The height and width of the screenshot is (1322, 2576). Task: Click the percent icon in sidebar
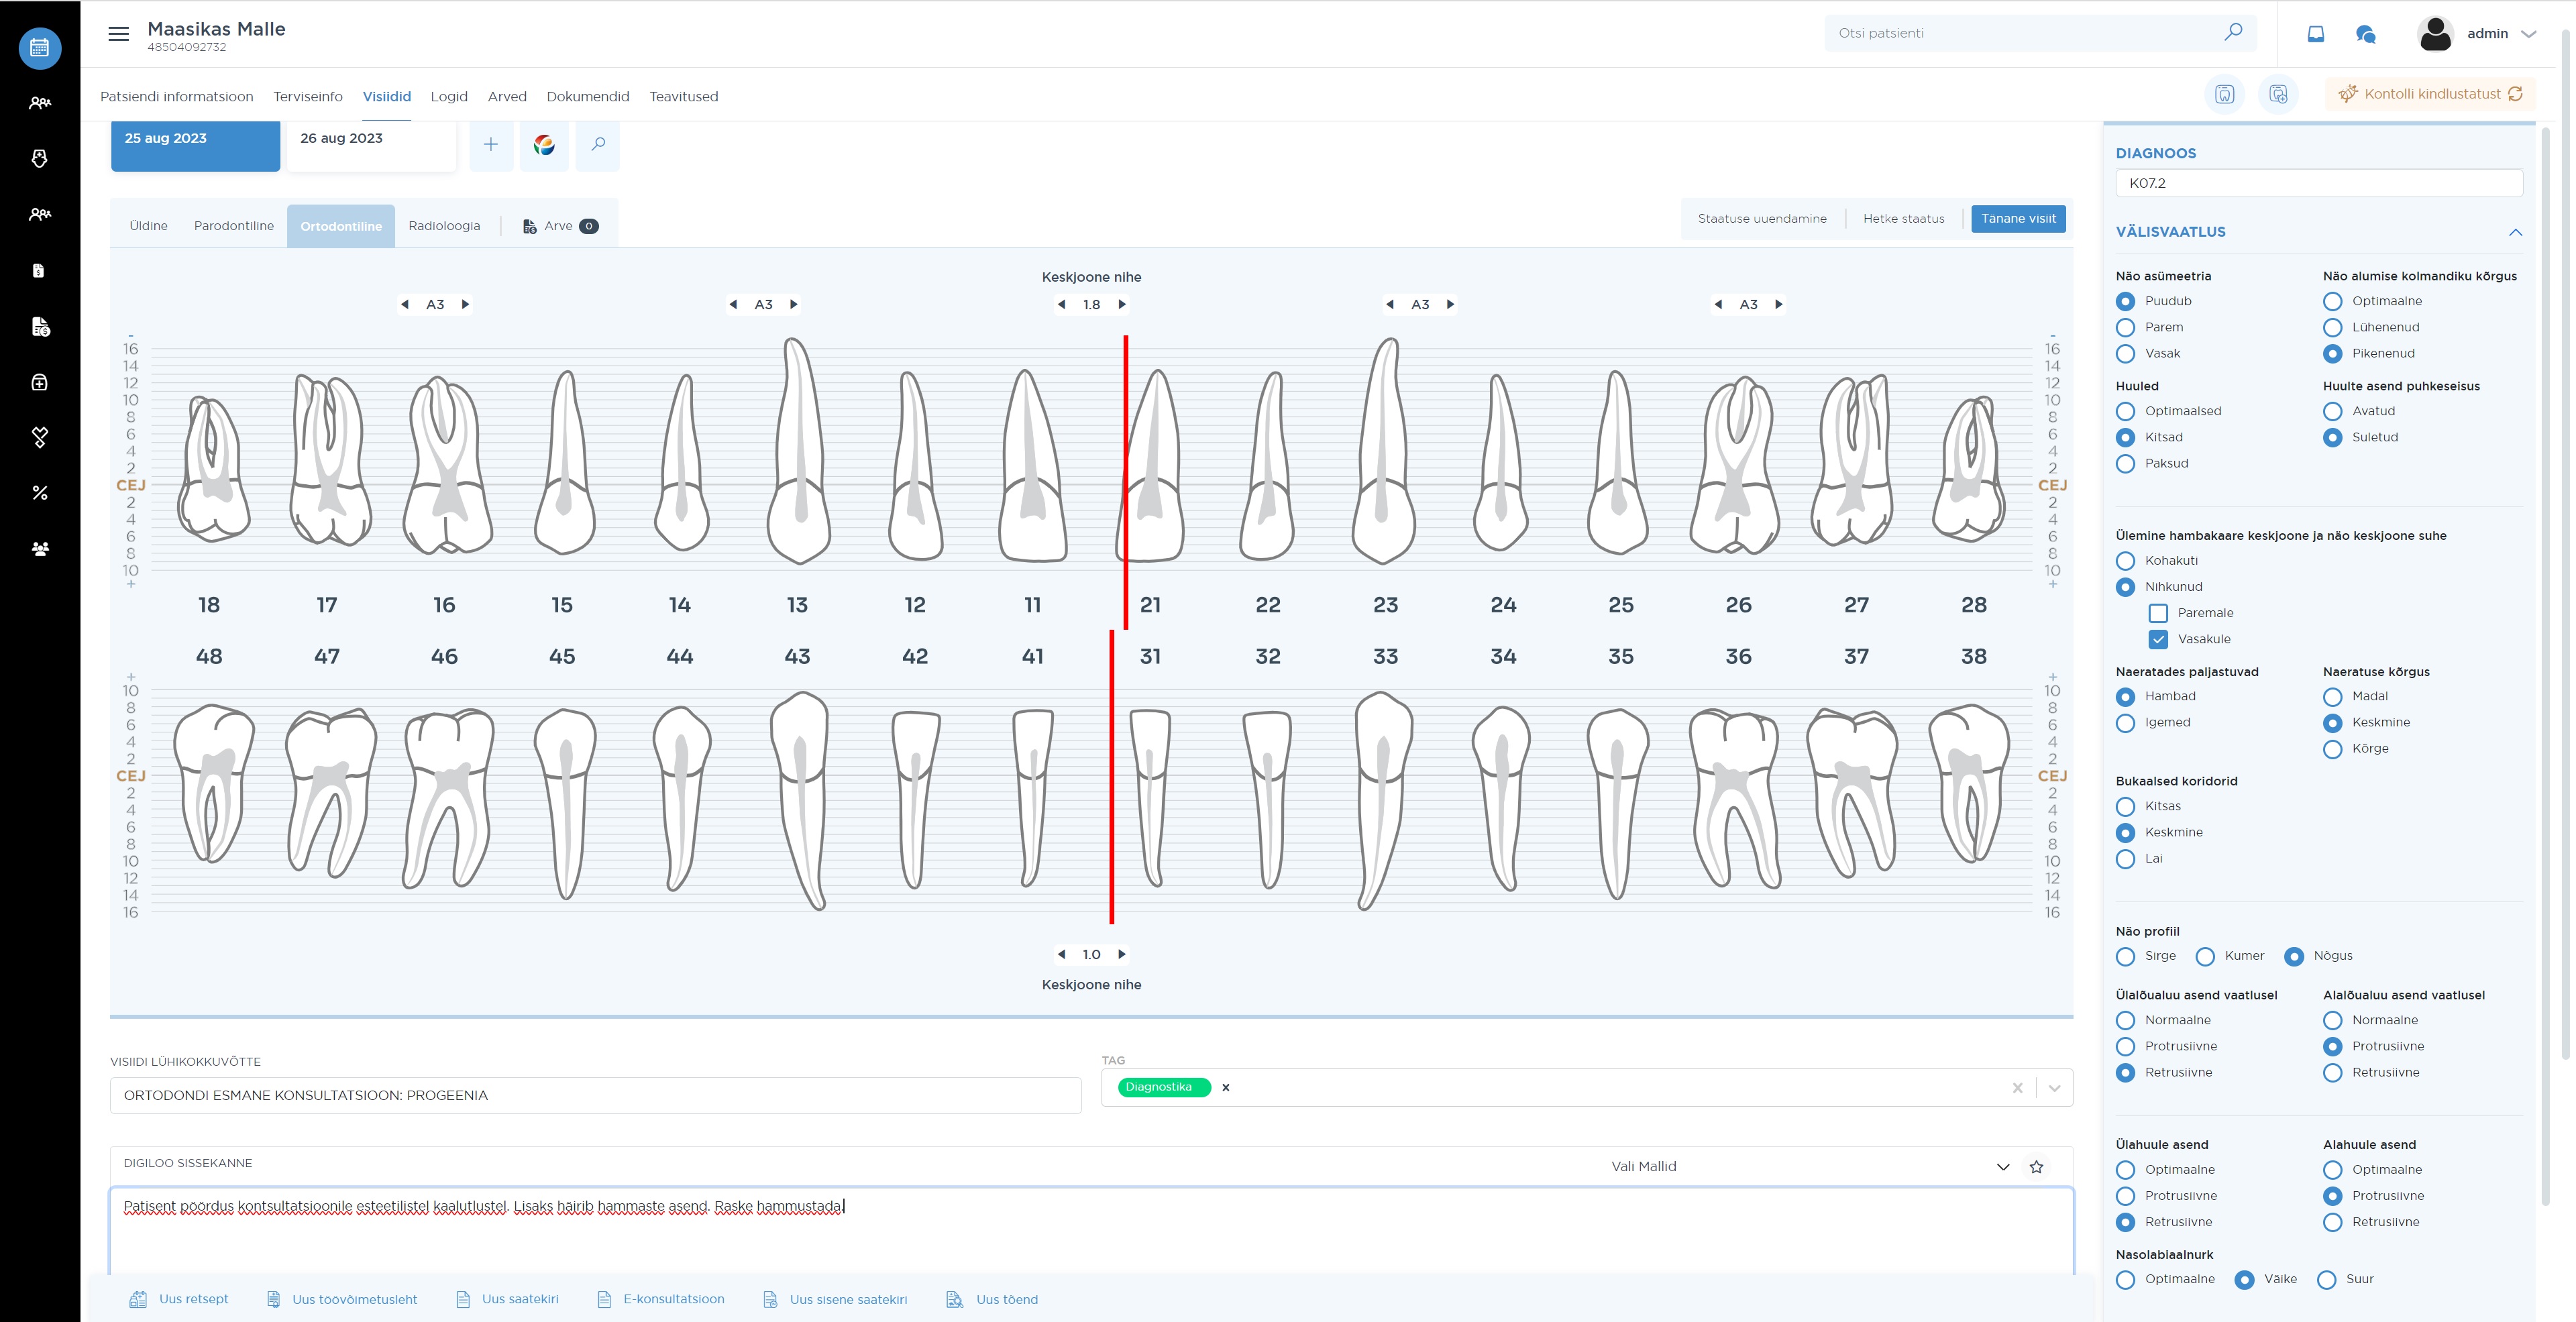click(x=40, y=493)
